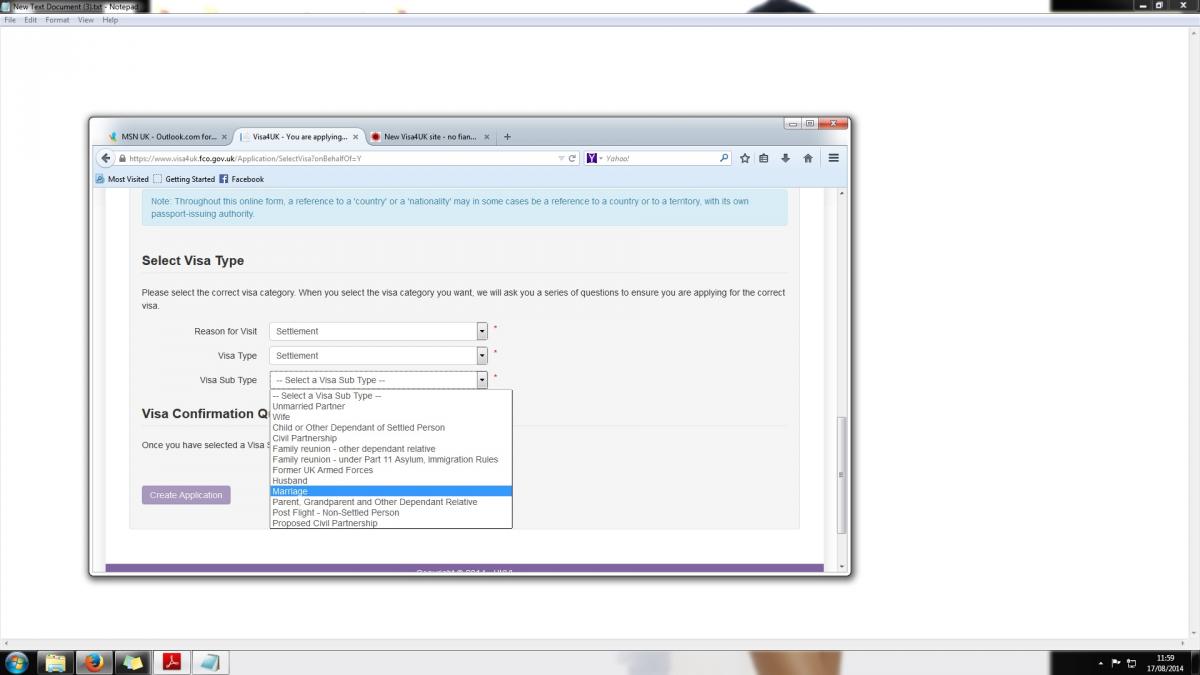Open the downloads arrow icon
The height and width of the screenshot is (675, 1200).
click(786, 158)
